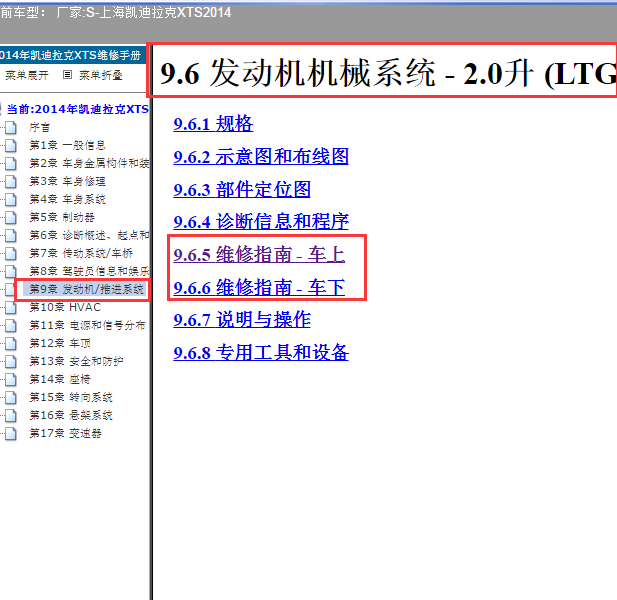
Task: Follow the 9.6.3 部件定位图 link
Action: click(242, 189)
